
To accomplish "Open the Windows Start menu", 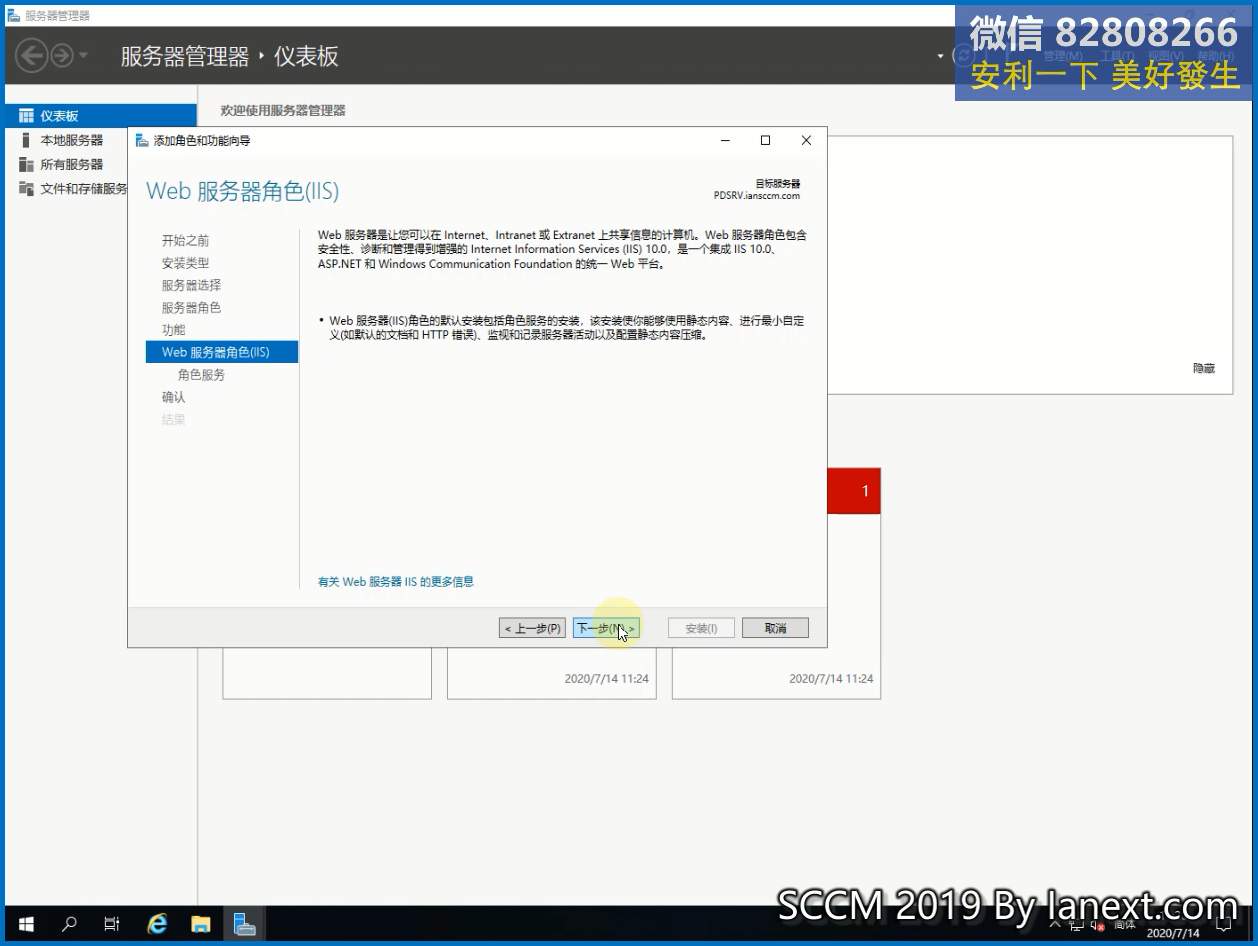I will tap(27, 925).
